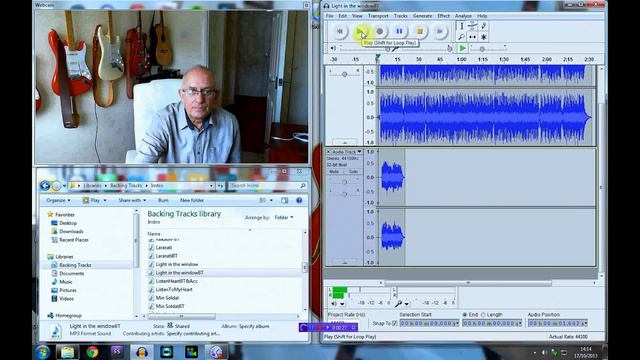Open the Edit menu in Audacity
640x360 pixels.
[x=342, y=16]
